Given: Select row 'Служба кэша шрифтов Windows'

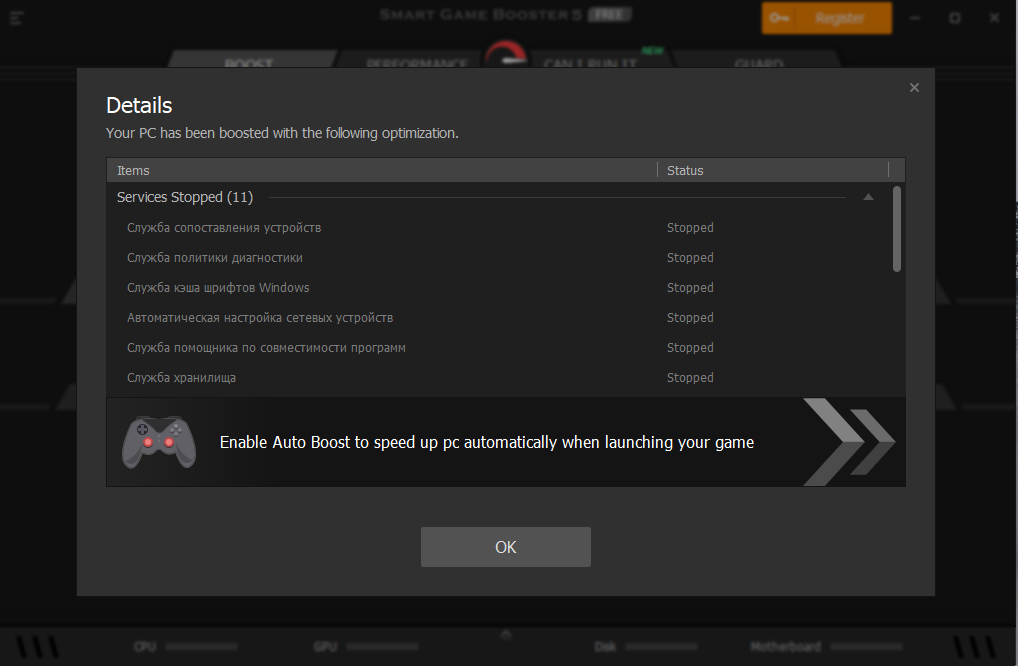Looking at the screenshot, I should (x=500, y=288).
